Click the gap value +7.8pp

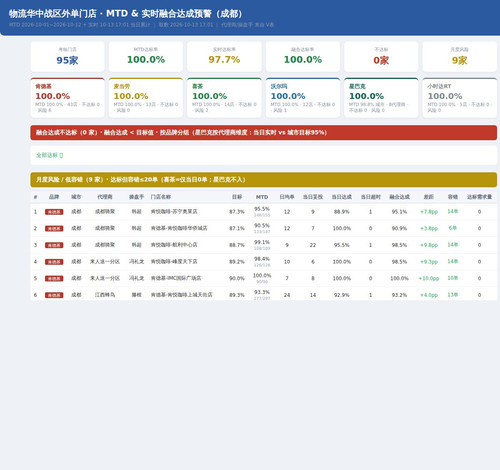tap(429, 212)
